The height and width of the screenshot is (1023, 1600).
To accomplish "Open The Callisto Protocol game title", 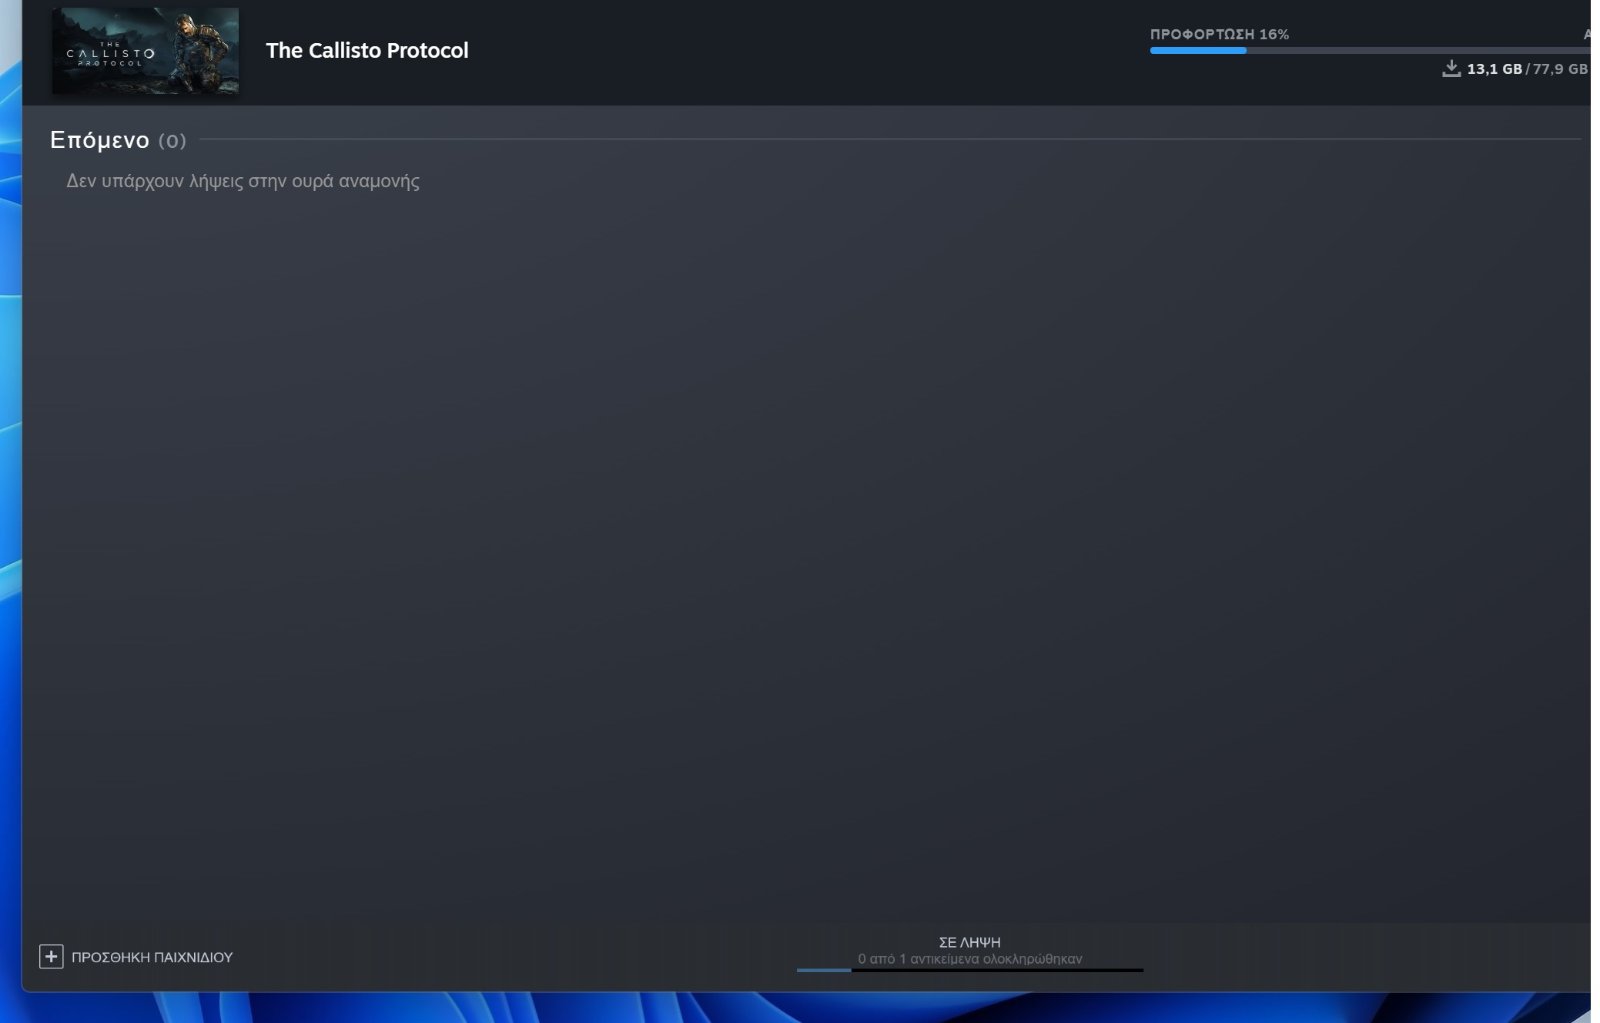I will click(367, 51).
